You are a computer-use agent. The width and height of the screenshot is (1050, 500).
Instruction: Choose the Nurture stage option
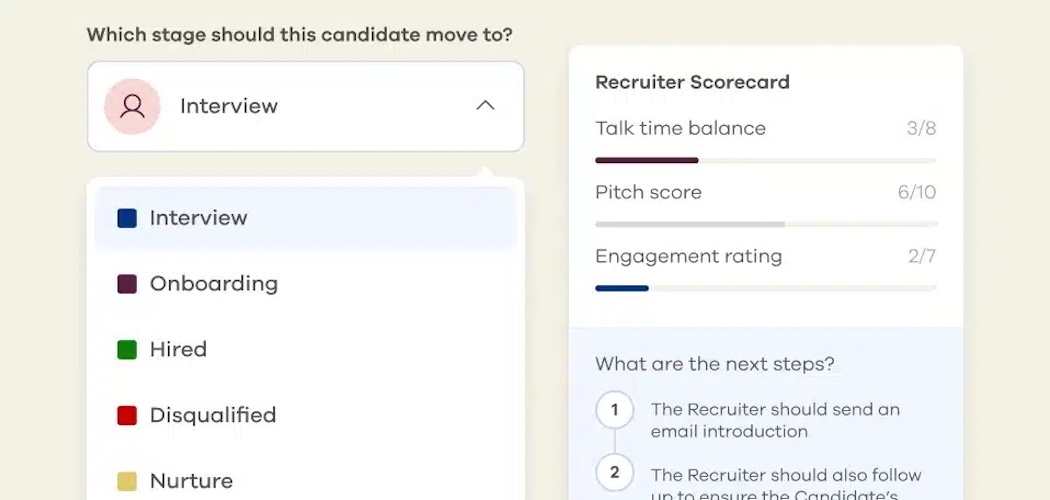tap(191, 481)
